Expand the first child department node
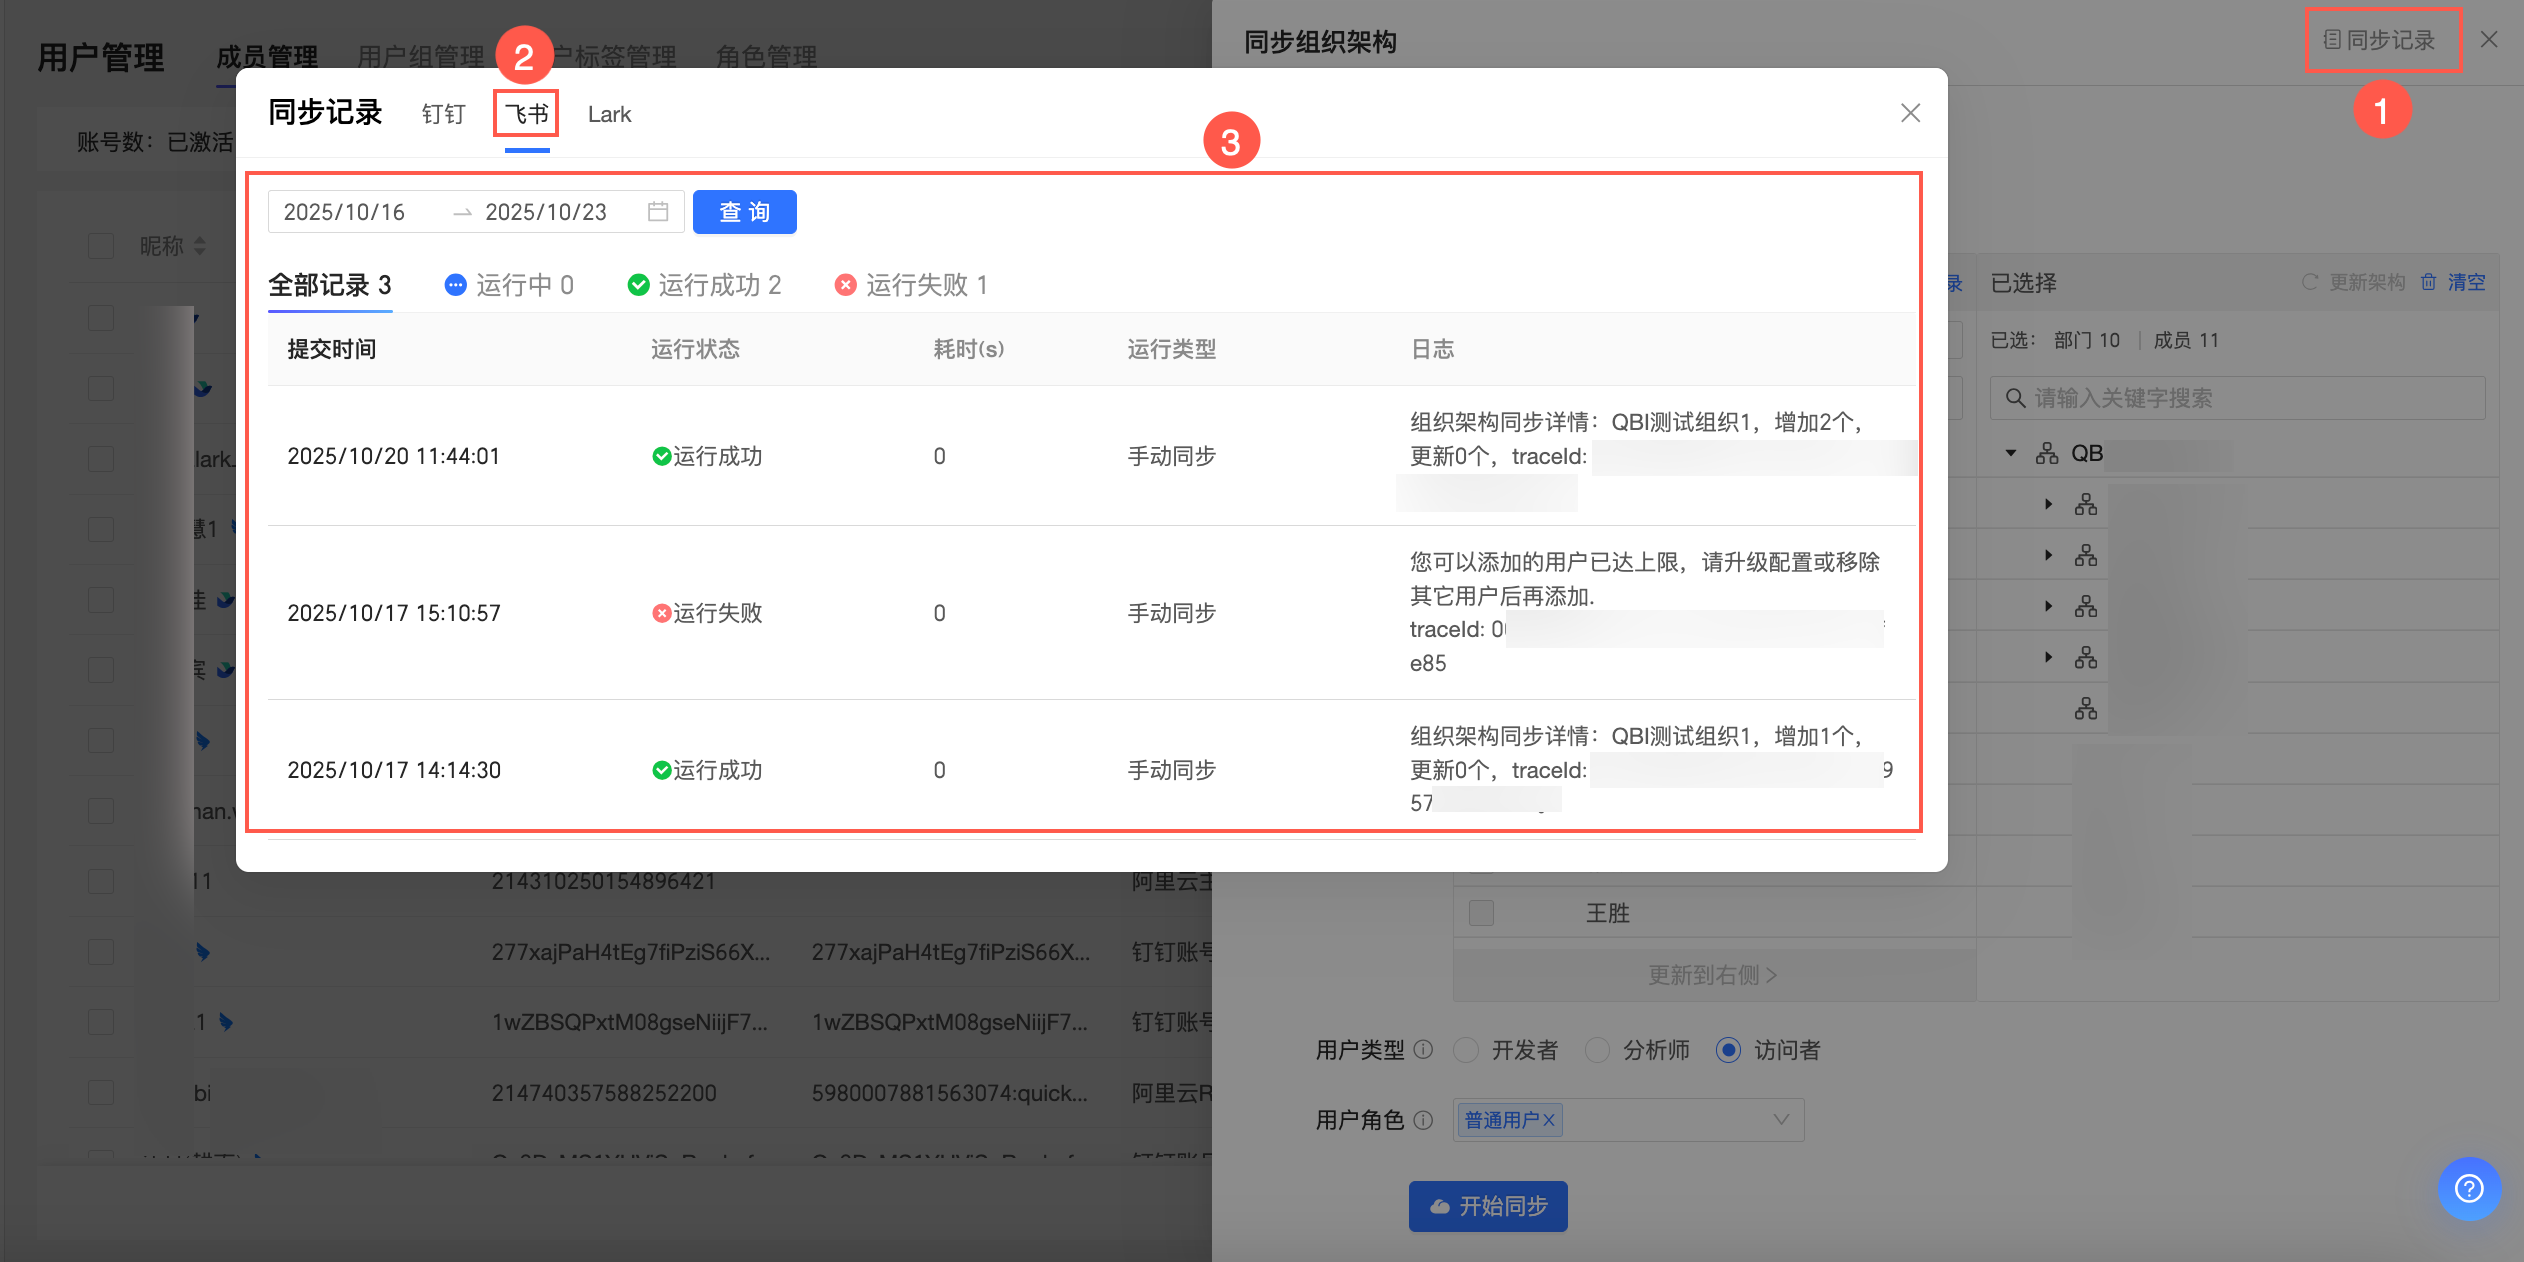 click(x=2048, y=504)
